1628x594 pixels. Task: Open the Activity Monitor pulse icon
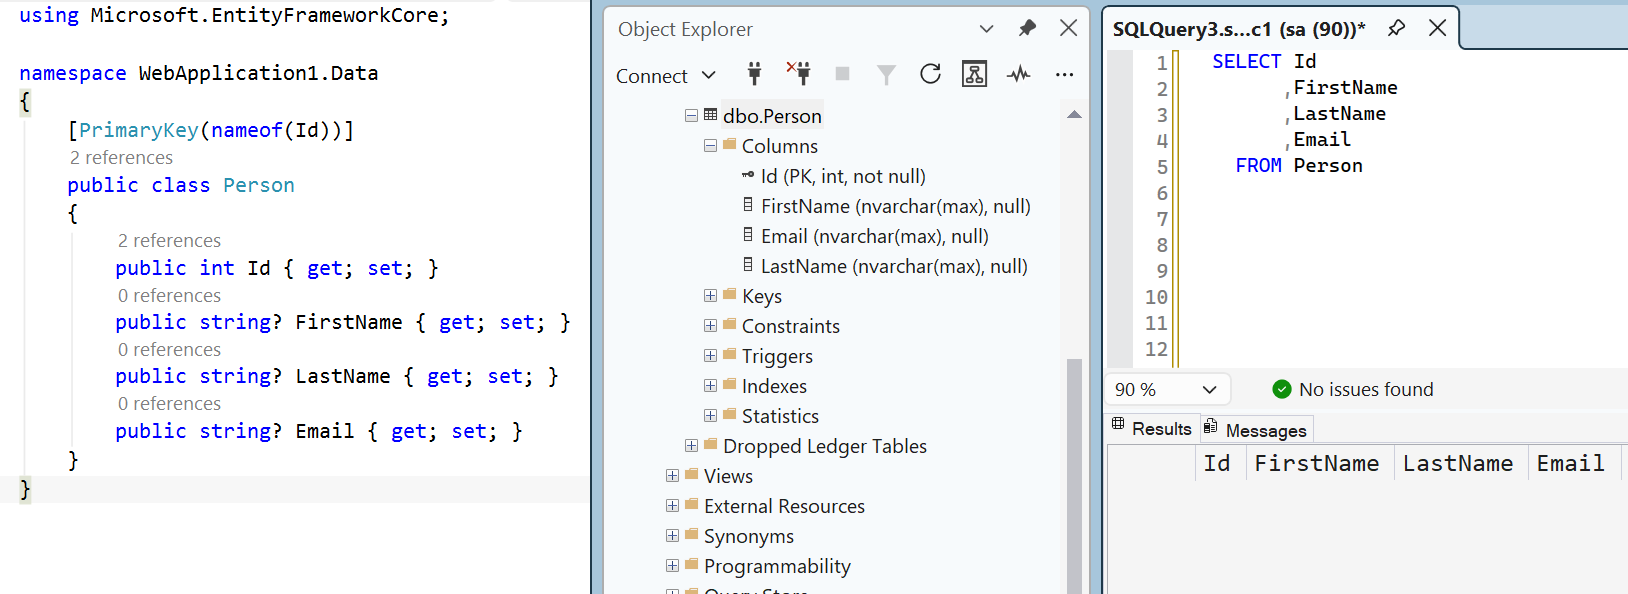tap(1019, 74)
